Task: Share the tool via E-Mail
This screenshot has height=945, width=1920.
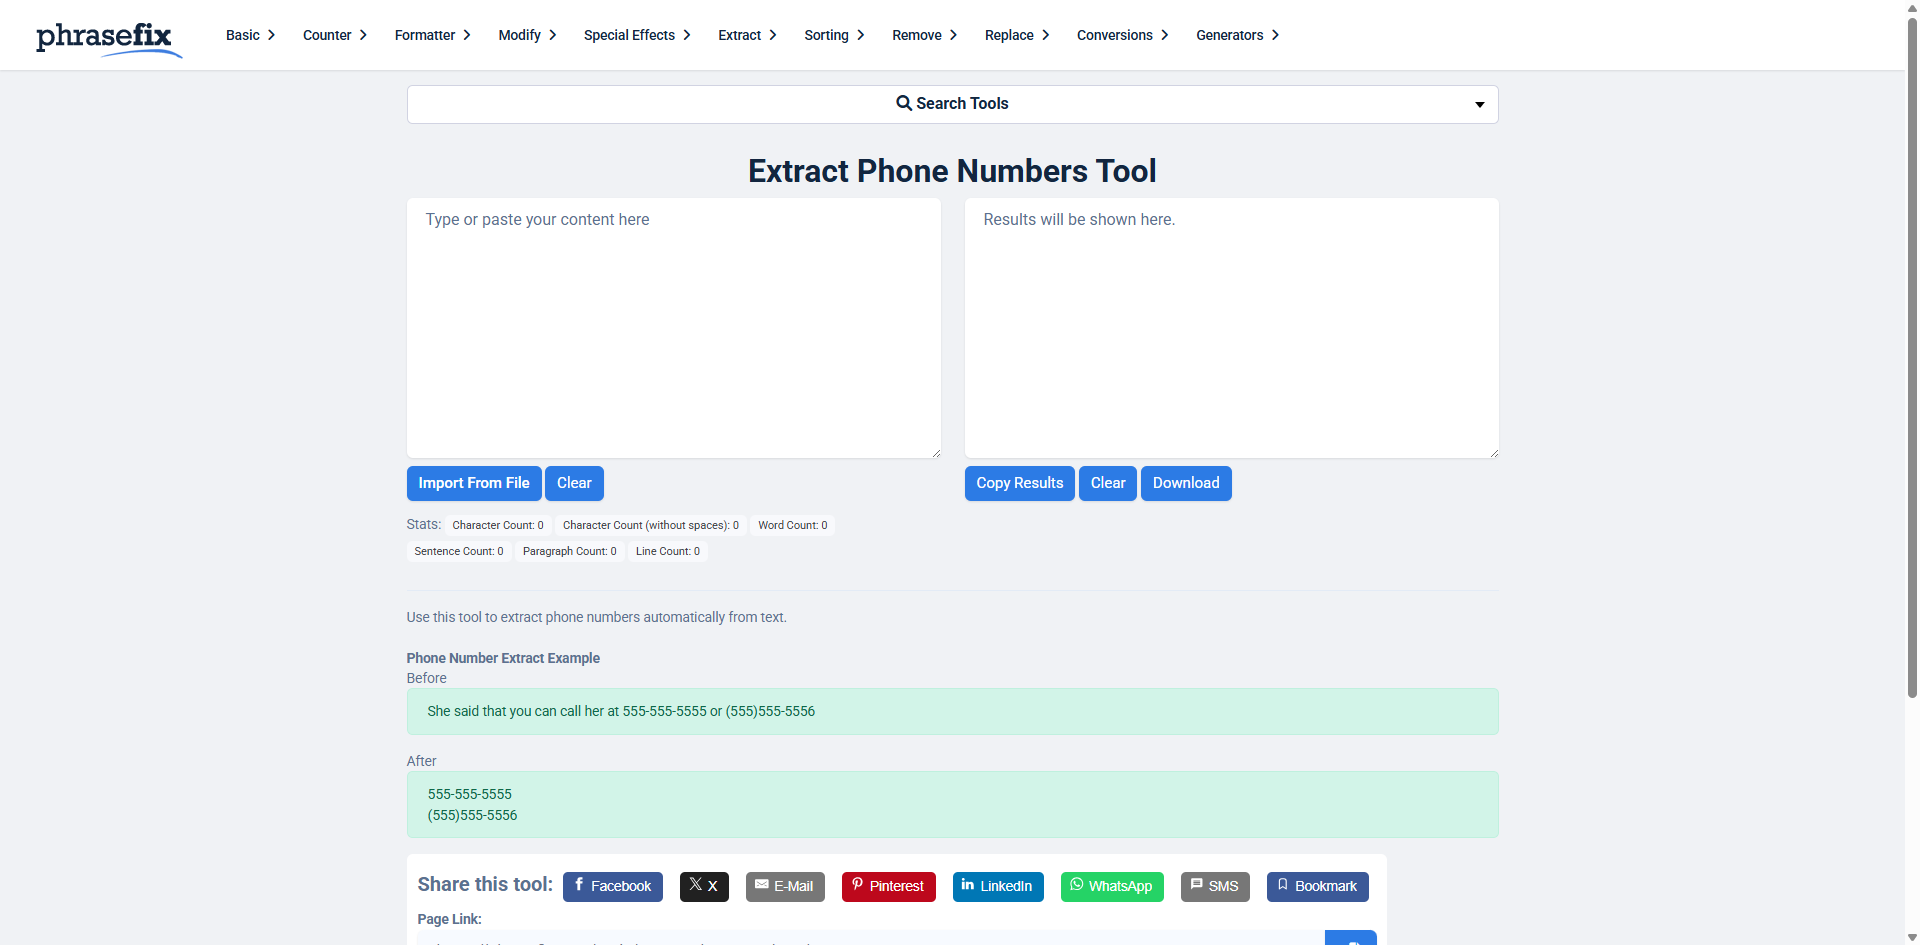Action: click(x=785, y=886)
